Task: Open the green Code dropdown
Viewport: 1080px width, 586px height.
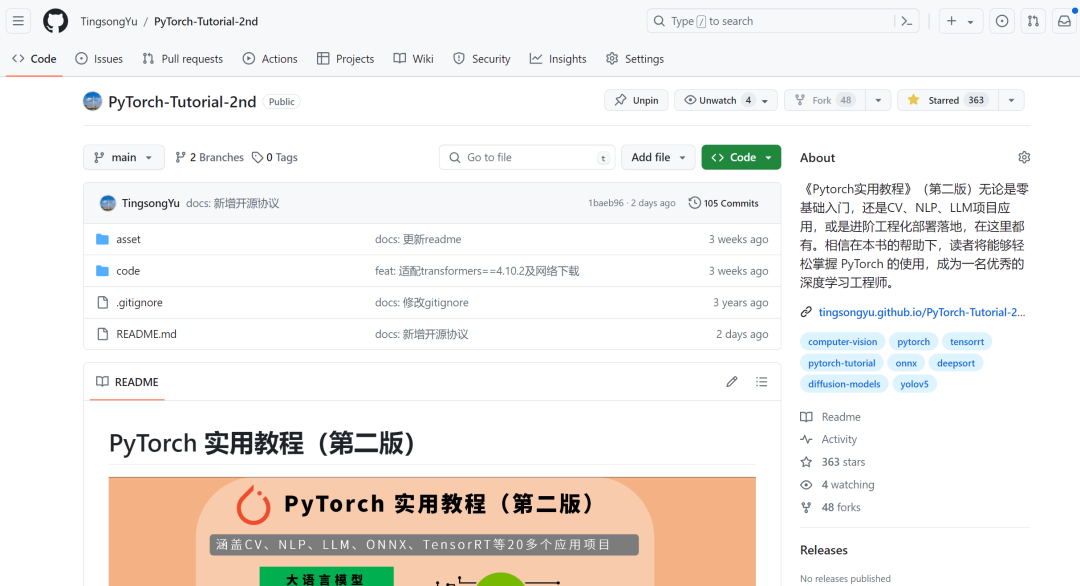Action: 740,157
